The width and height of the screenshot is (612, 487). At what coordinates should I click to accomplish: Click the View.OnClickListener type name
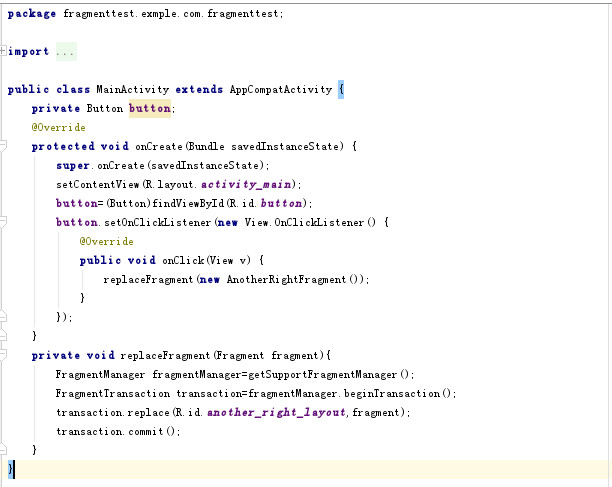(304, 222)
